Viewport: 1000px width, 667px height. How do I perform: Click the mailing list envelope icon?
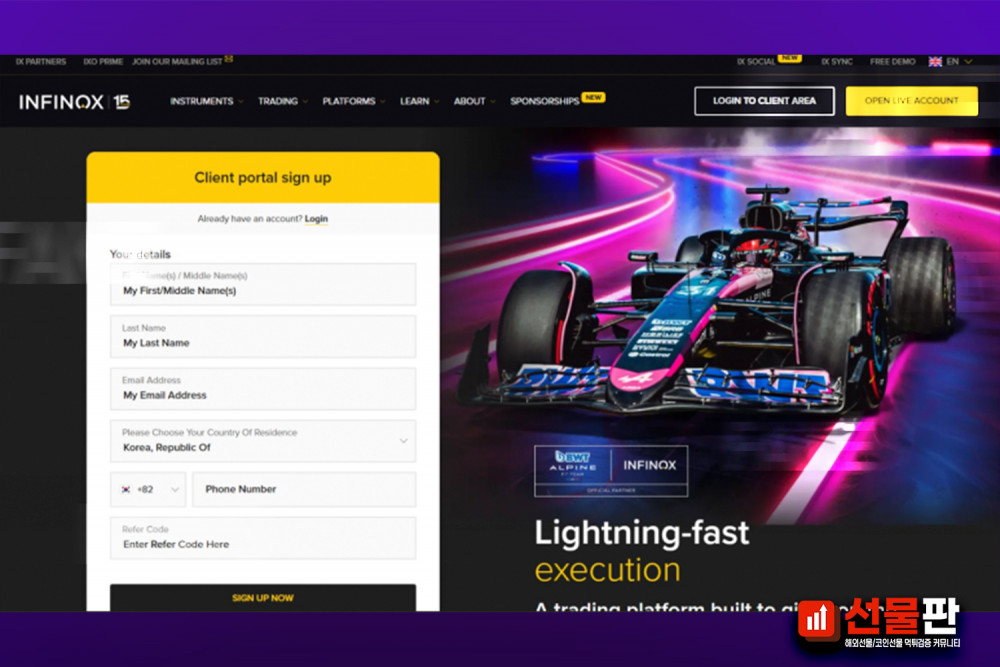[229, 59]
